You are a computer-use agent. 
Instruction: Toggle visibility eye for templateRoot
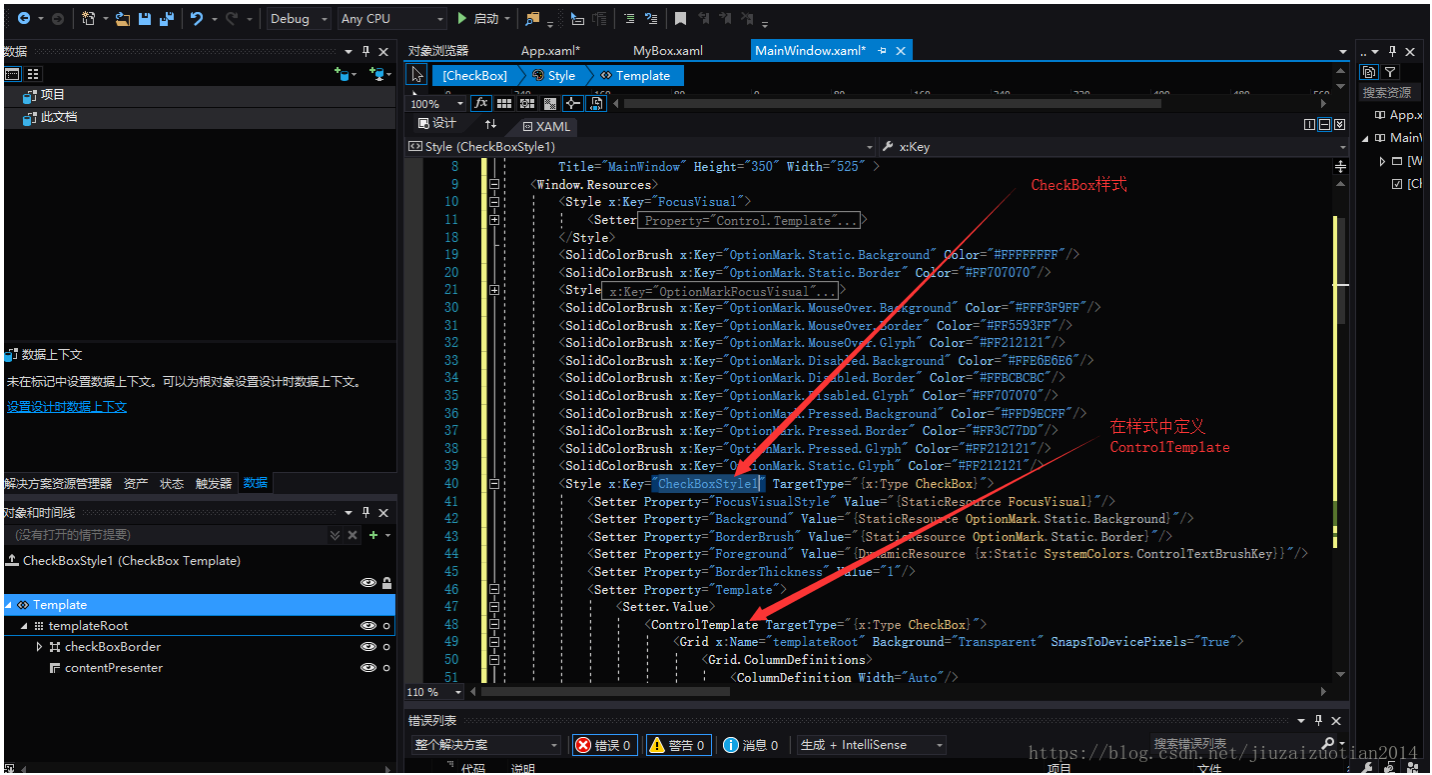point(368,626)
